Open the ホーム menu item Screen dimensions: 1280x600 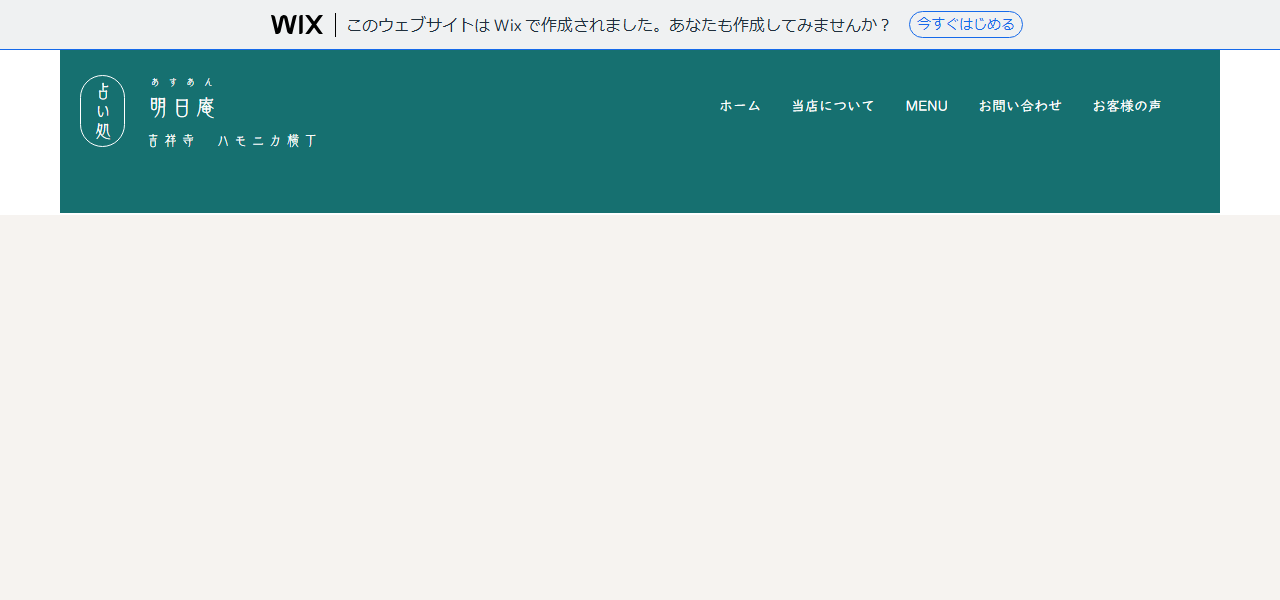coord(740,106)
